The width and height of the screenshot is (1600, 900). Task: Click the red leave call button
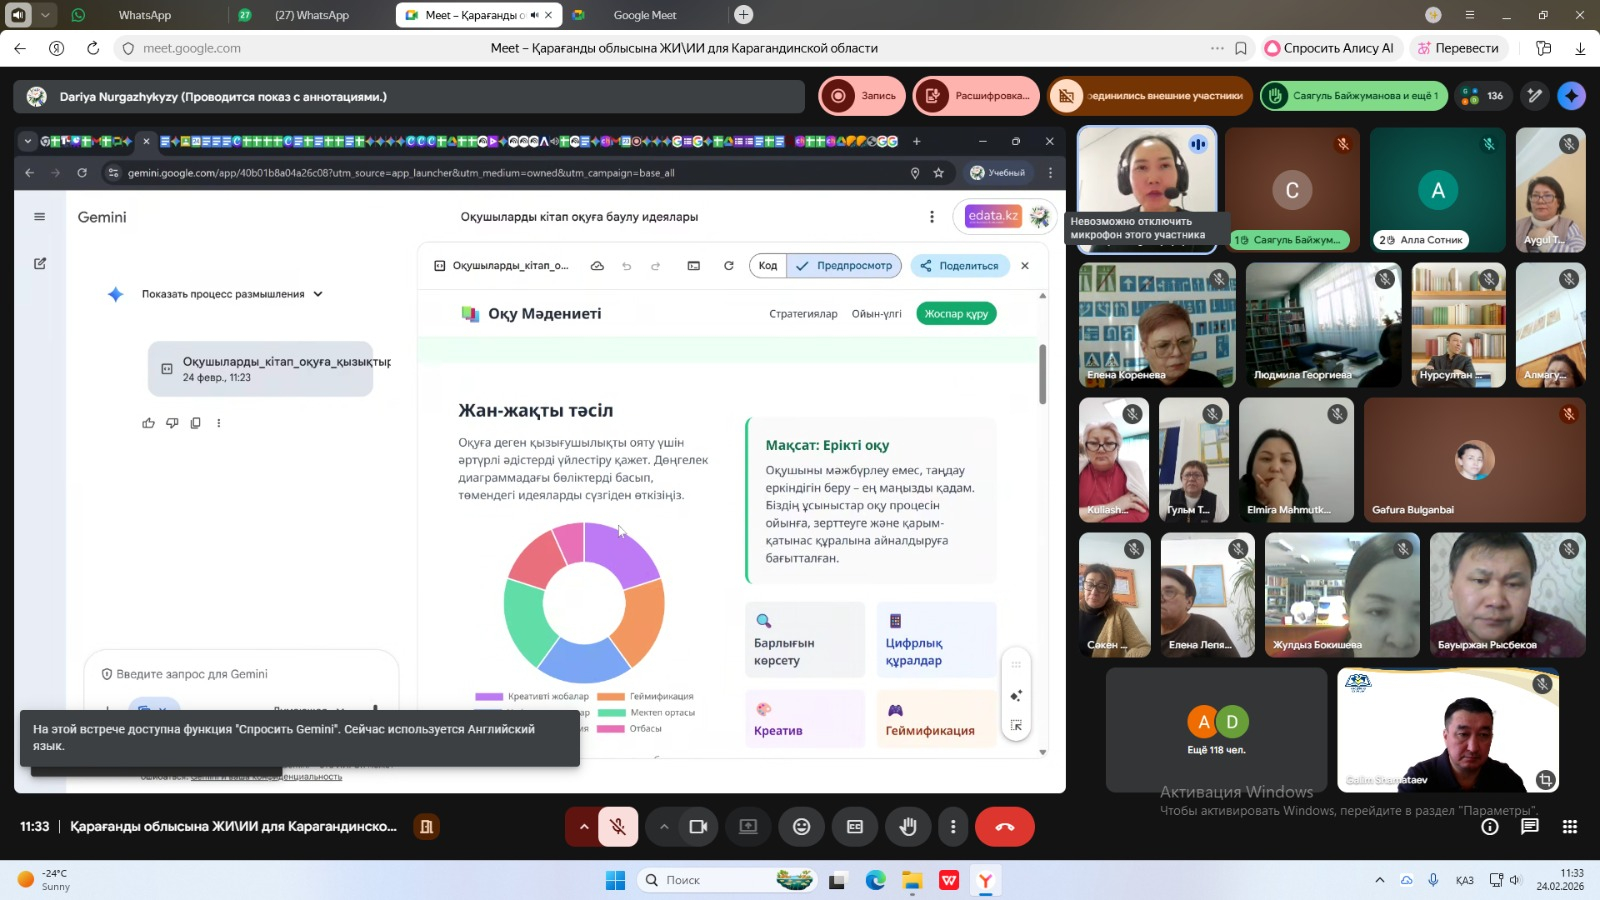pyautogui.click(x=1004, y=827)
